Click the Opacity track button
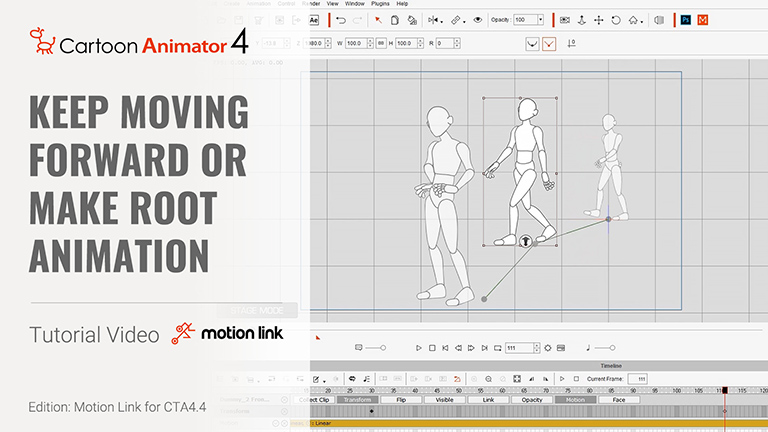Image resolution: width=768 pixels, height=432 pixels. click(x=531, y=400)
